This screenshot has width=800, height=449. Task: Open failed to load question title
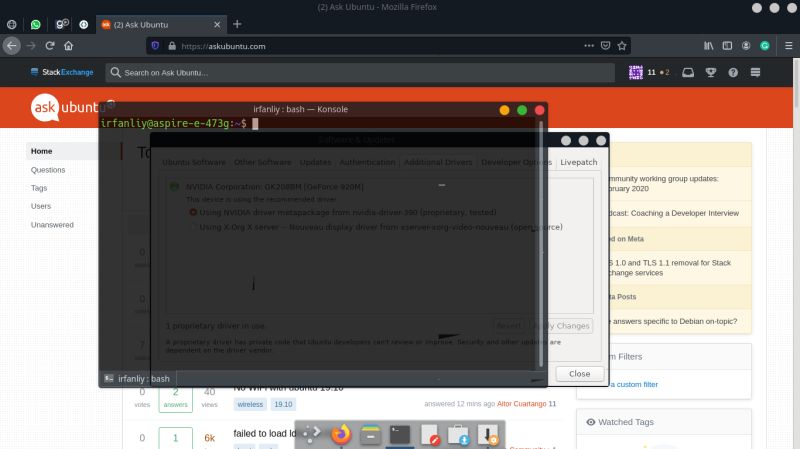265,433
